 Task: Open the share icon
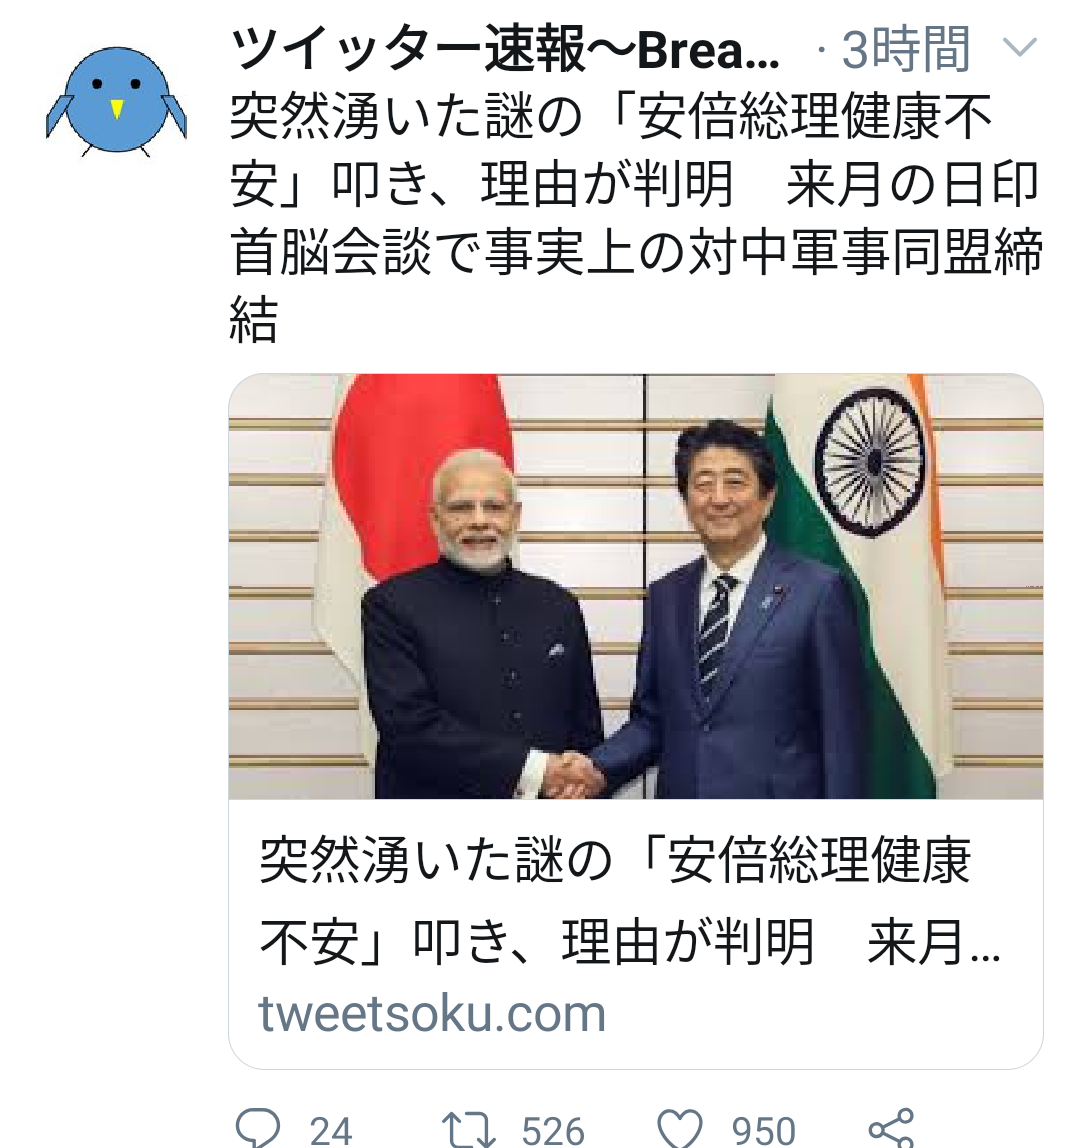(890, 1128)
